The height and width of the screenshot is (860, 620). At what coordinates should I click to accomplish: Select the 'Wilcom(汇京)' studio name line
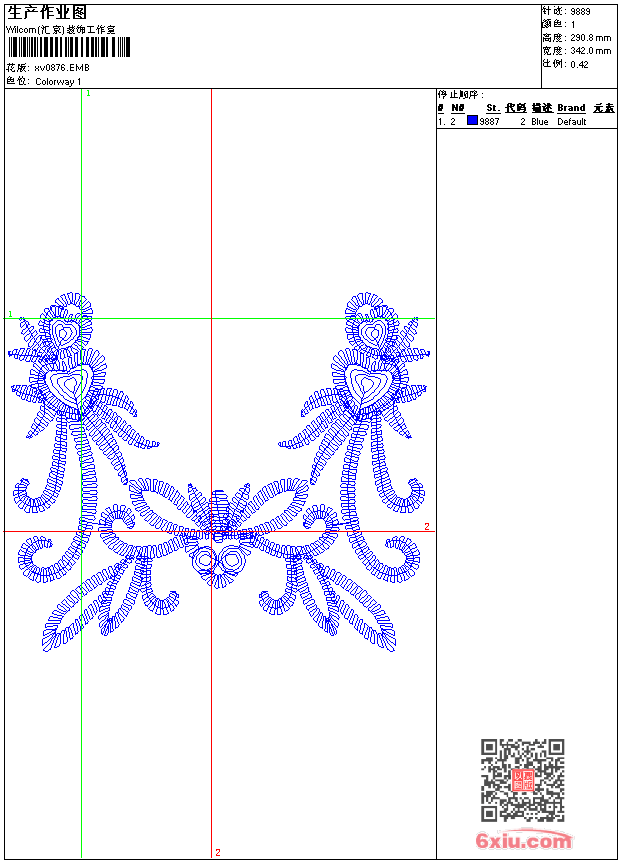[61, 30]
